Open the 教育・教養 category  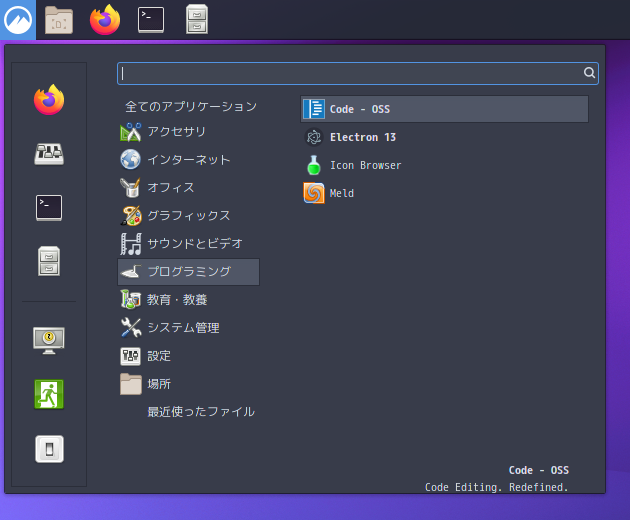click(x=188, y=300)
